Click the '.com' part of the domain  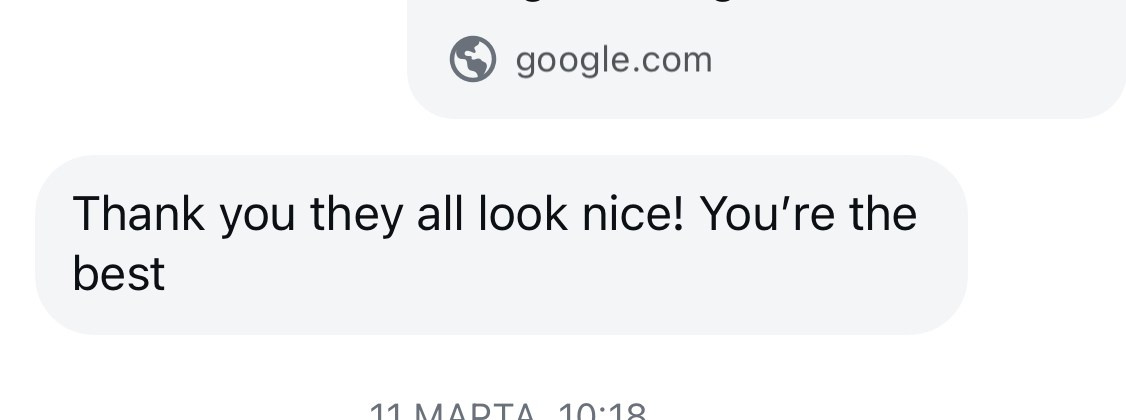tap(672, 60)
